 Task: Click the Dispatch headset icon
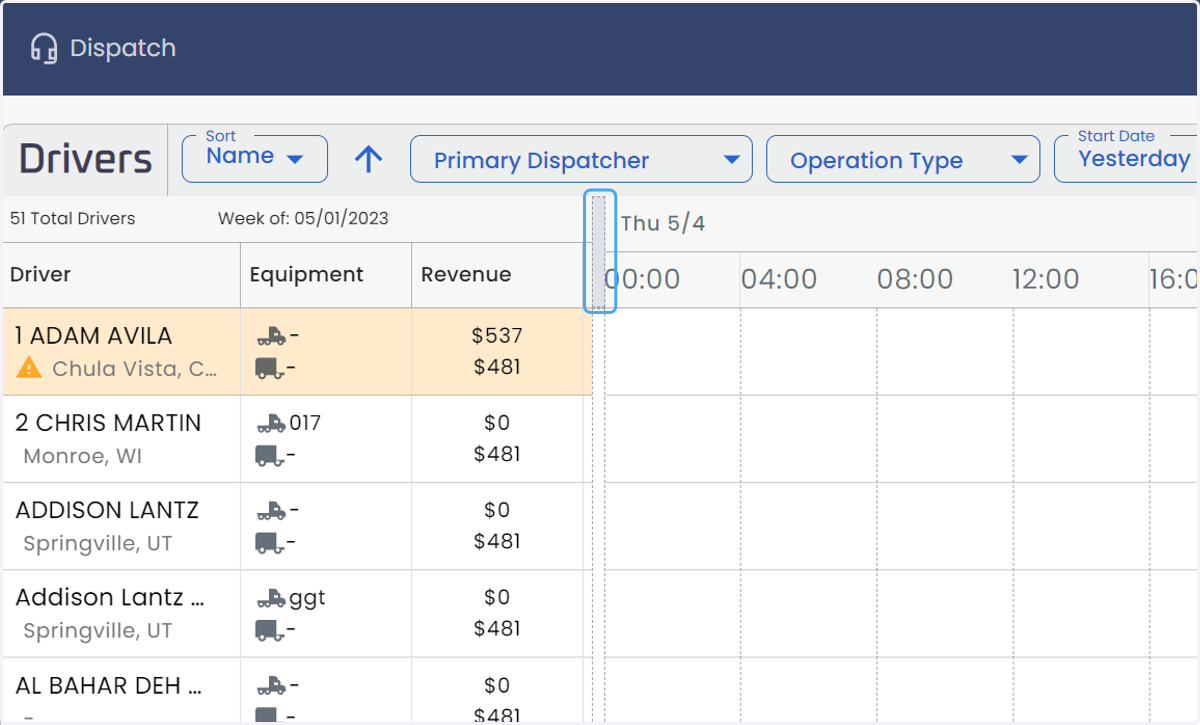click(44, 48)
